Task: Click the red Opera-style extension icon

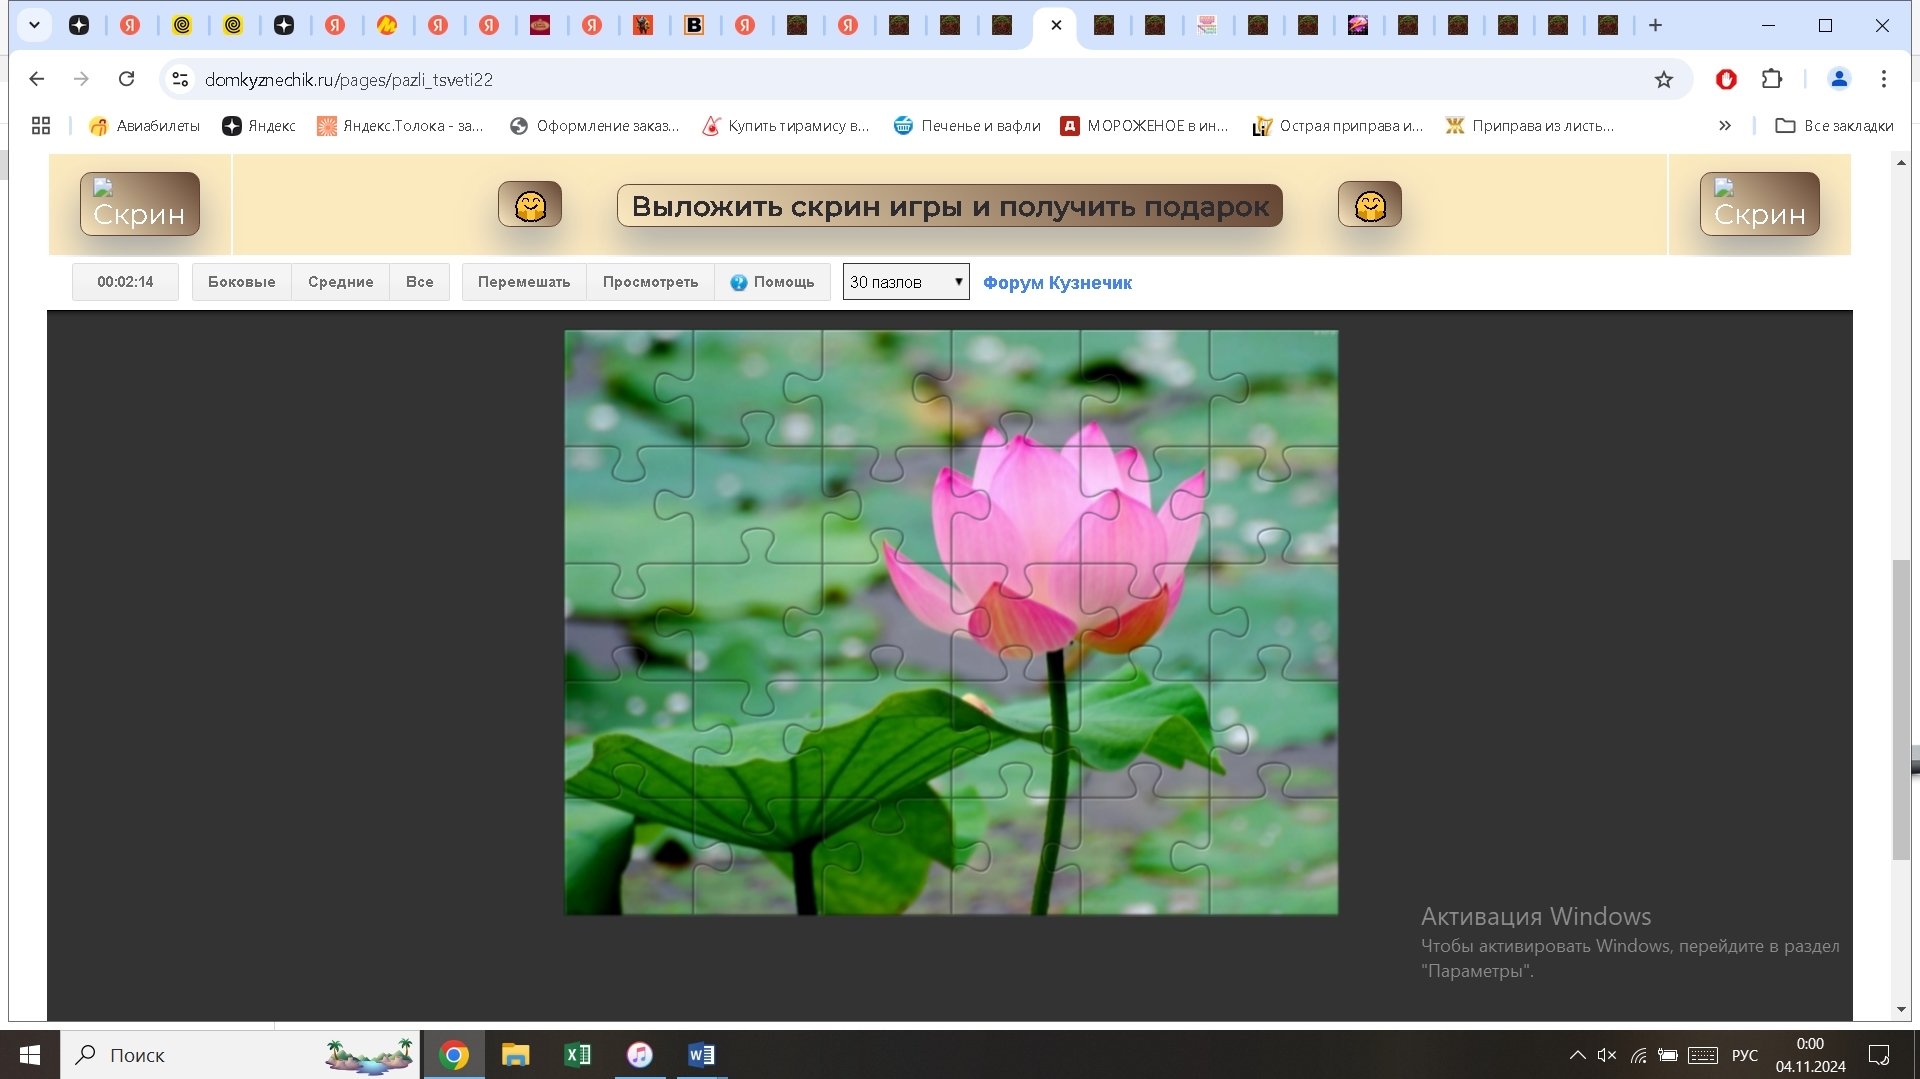Action: (x=1726, y=80)
